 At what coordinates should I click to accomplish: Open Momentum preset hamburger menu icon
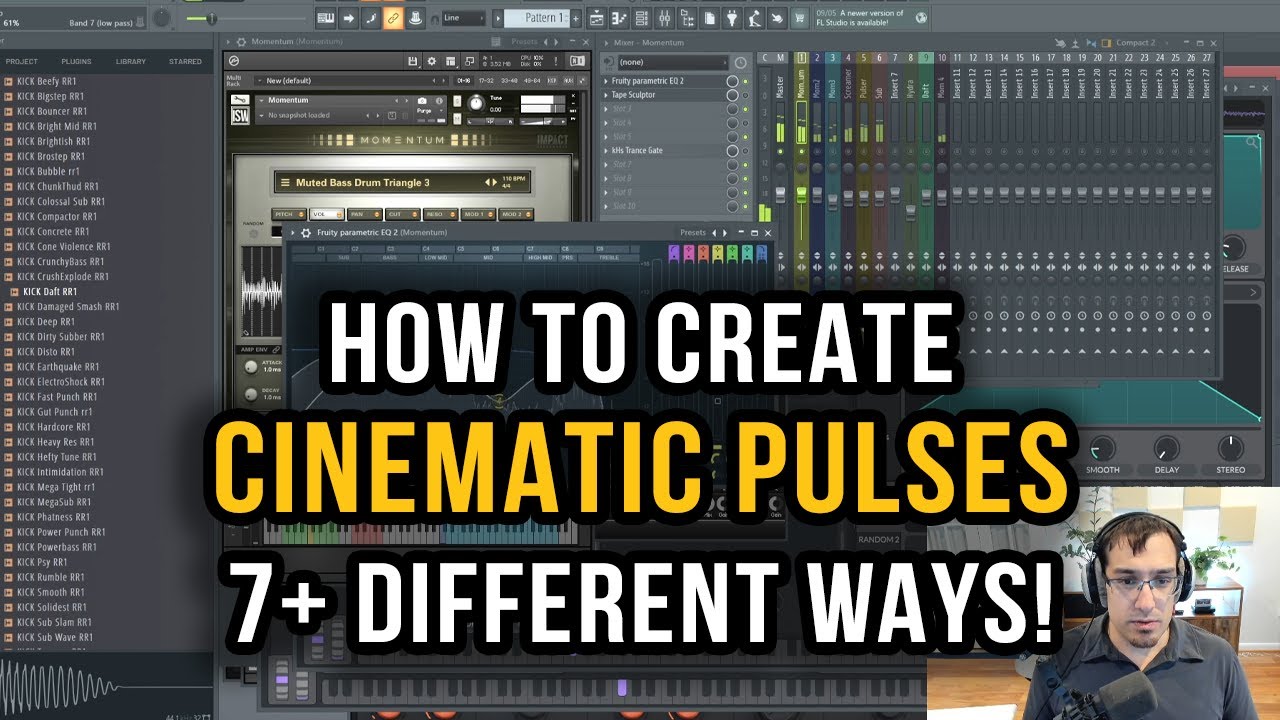click(x=285, y=182)
